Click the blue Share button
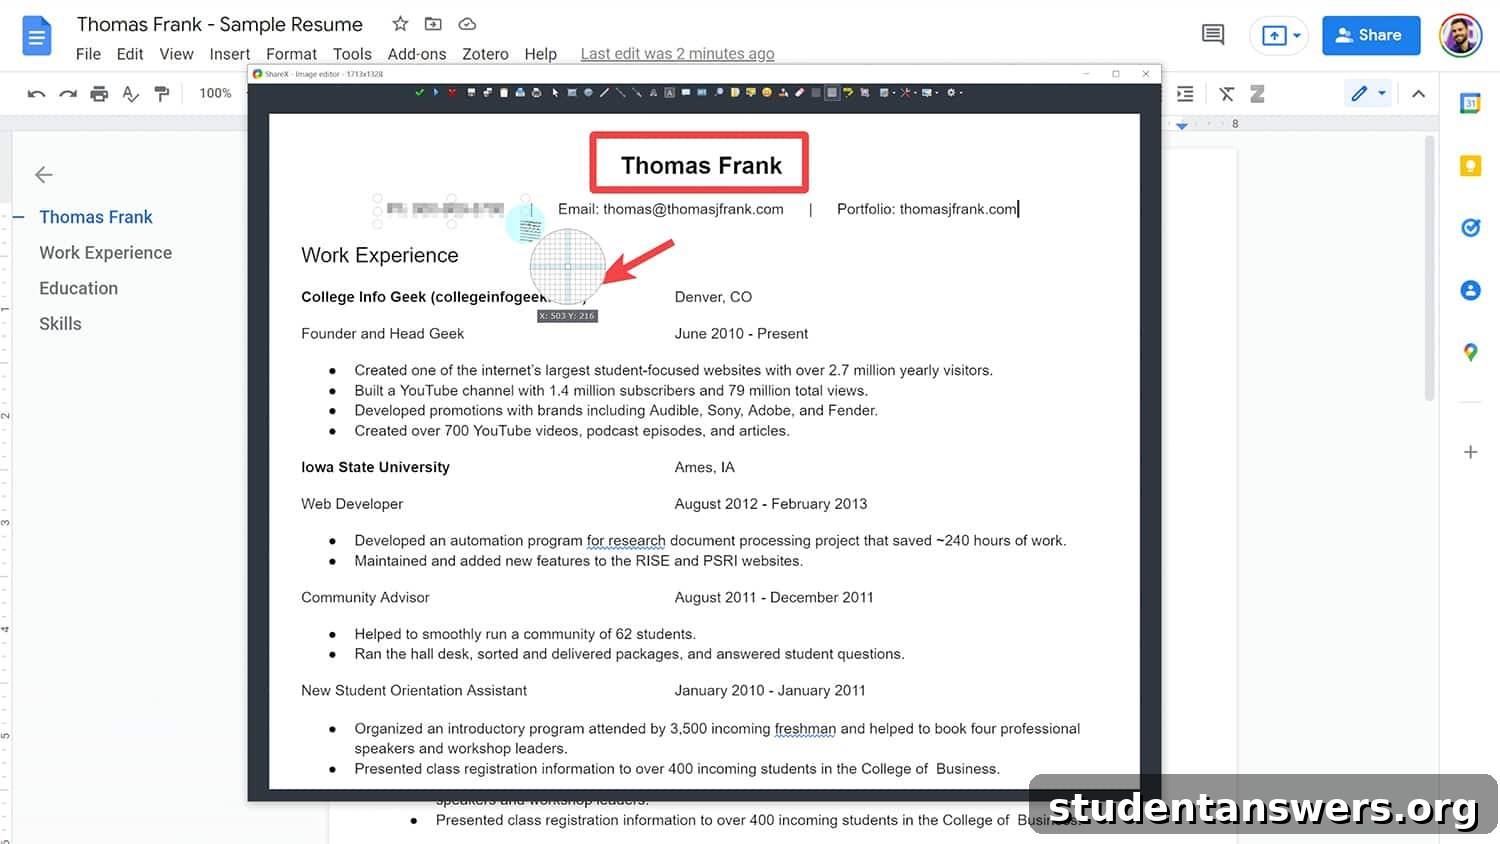 (x=1371, y=35)
